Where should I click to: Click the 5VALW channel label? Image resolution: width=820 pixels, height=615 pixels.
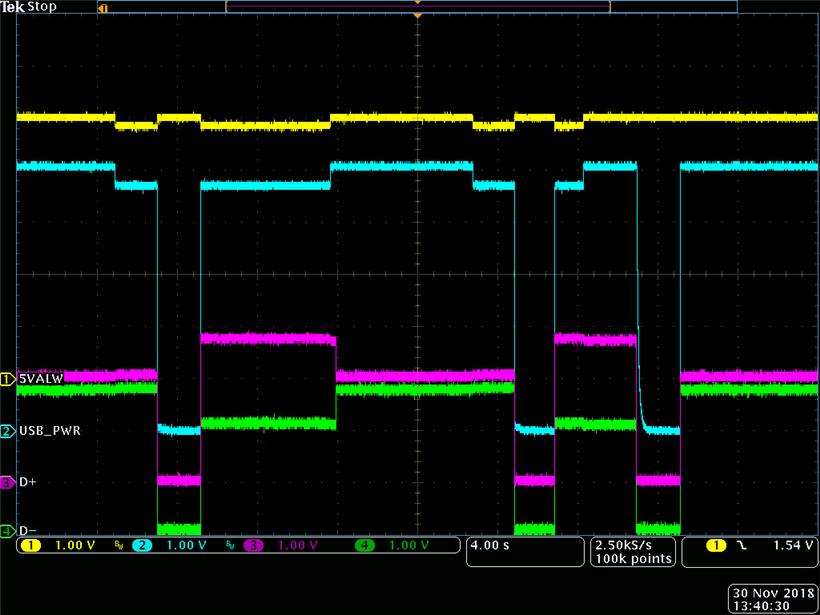coord(41,379)
